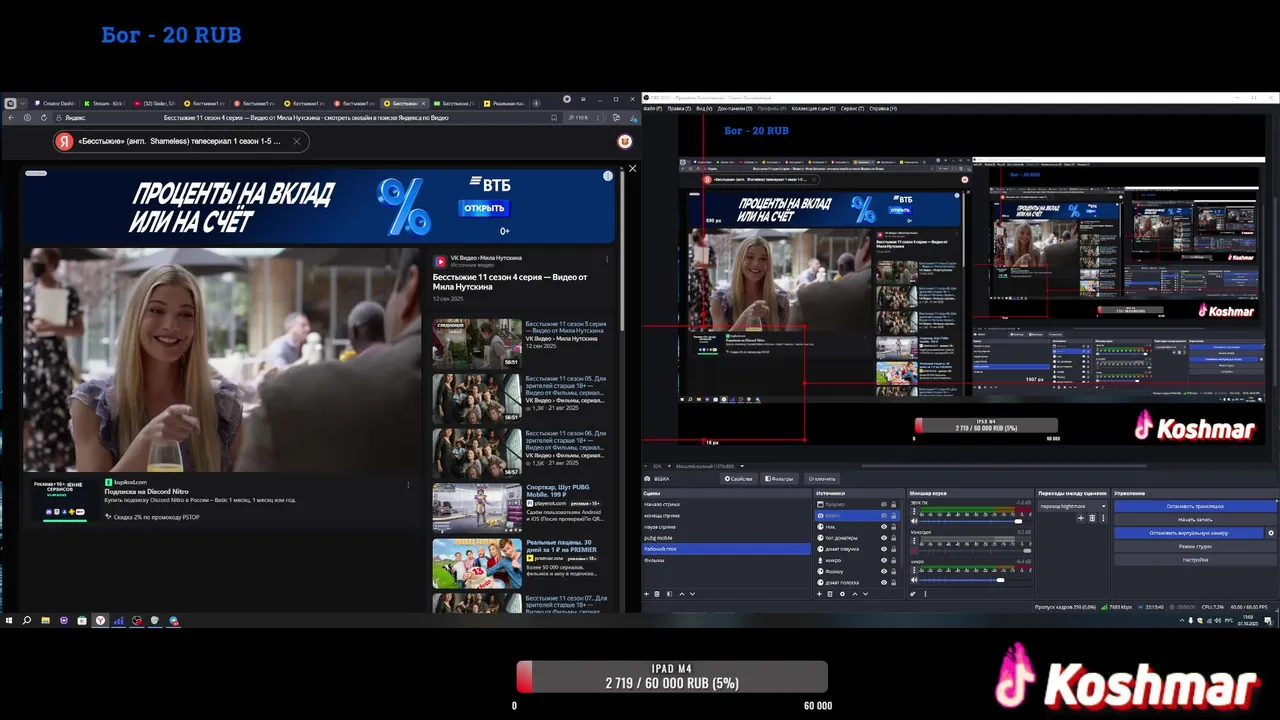
Task: Click Свойства button in source toolbar
Action: coord(738,478)
